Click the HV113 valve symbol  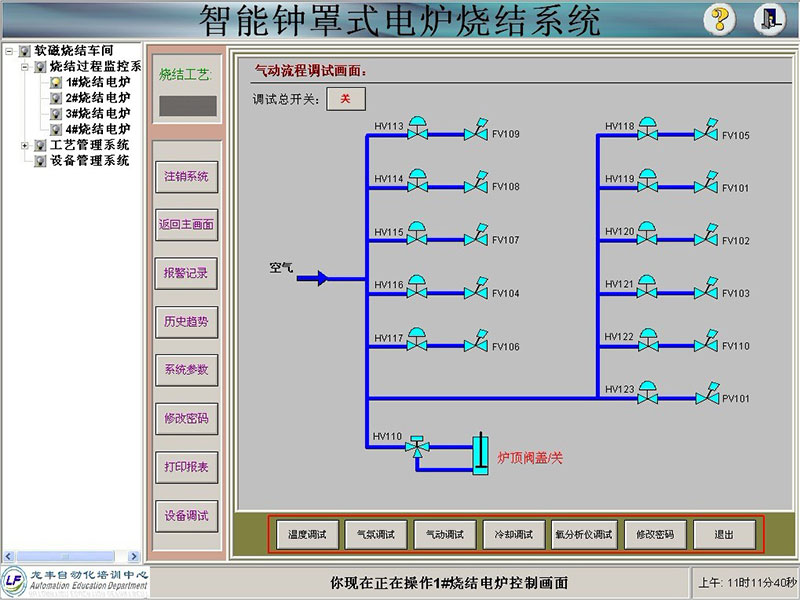tap(417, 131)
